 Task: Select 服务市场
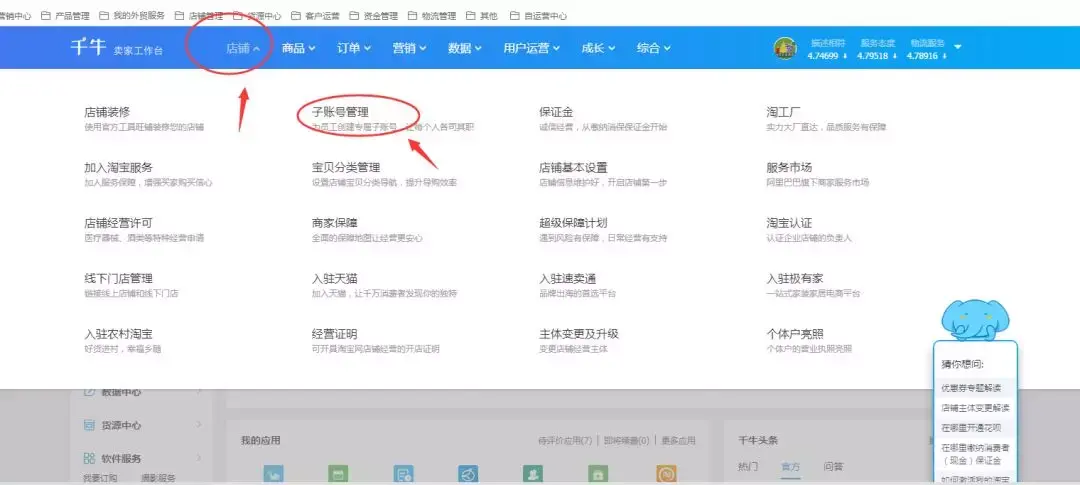click(x=789, y=167)
